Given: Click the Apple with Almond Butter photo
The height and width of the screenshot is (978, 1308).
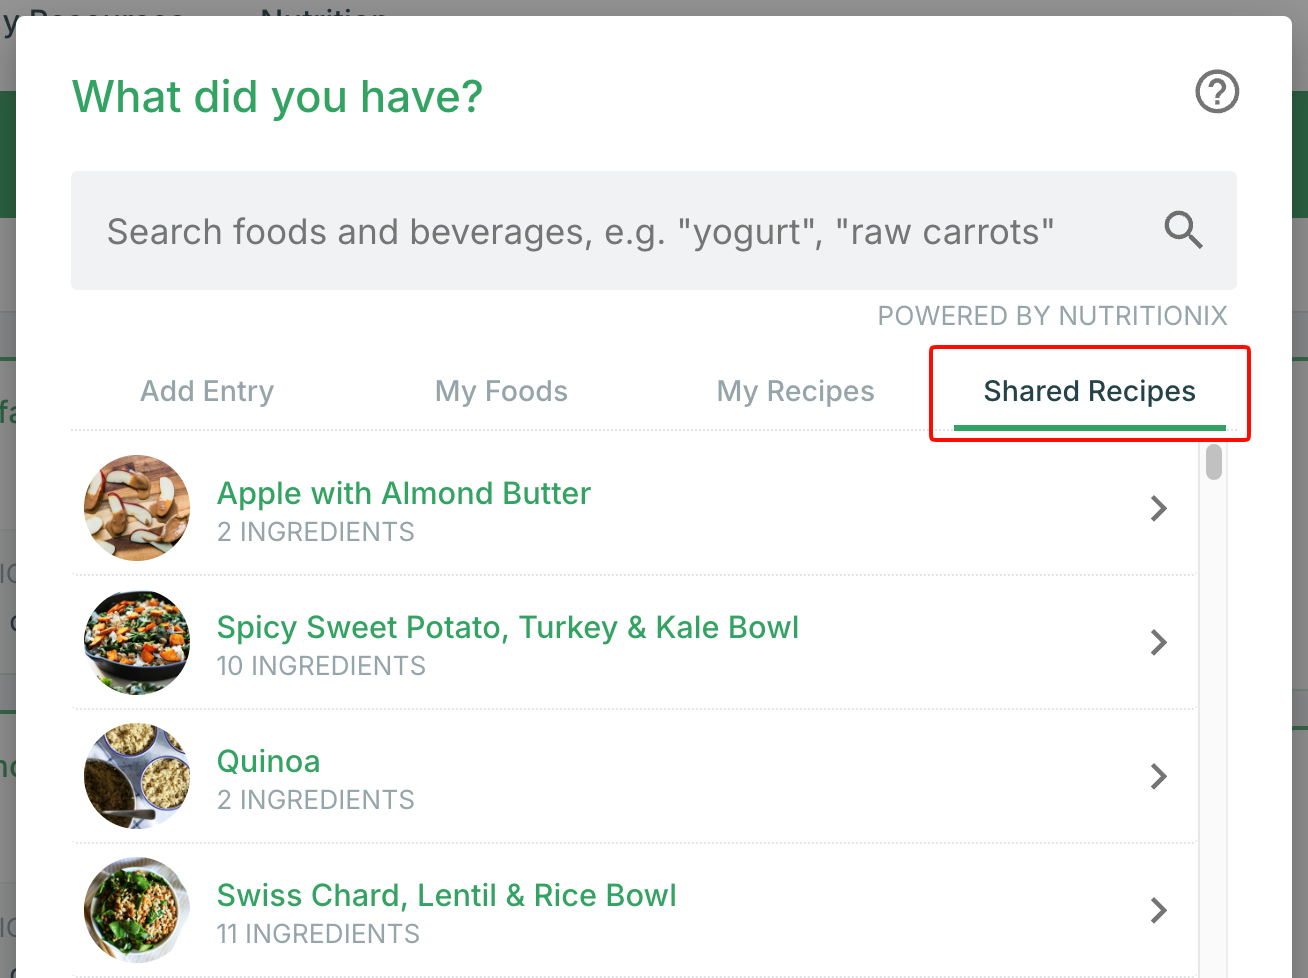Looking at the screenshot, I should [137, 508].
